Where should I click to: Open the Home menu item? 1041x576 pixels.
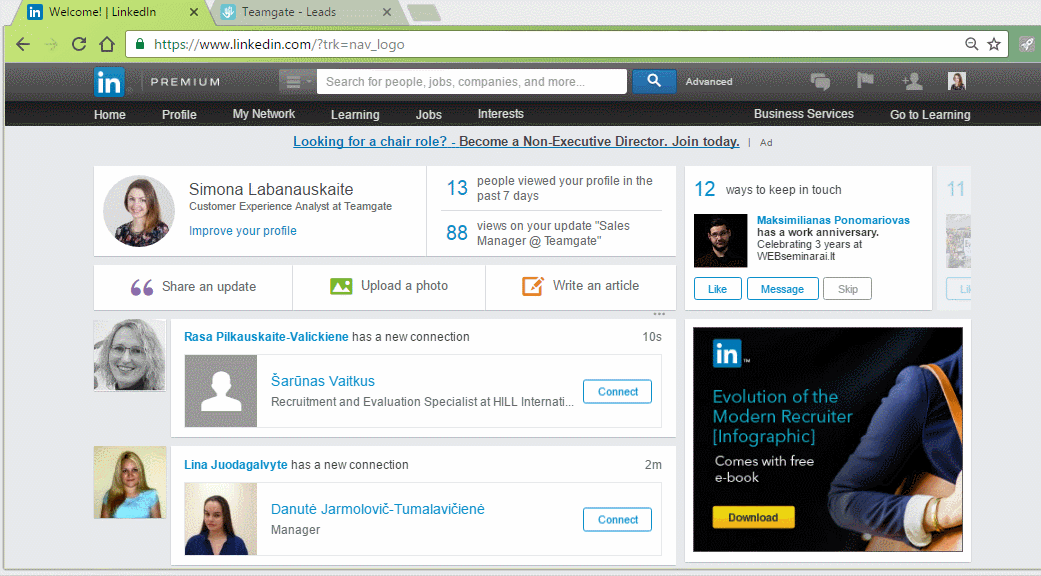point(110,114)
